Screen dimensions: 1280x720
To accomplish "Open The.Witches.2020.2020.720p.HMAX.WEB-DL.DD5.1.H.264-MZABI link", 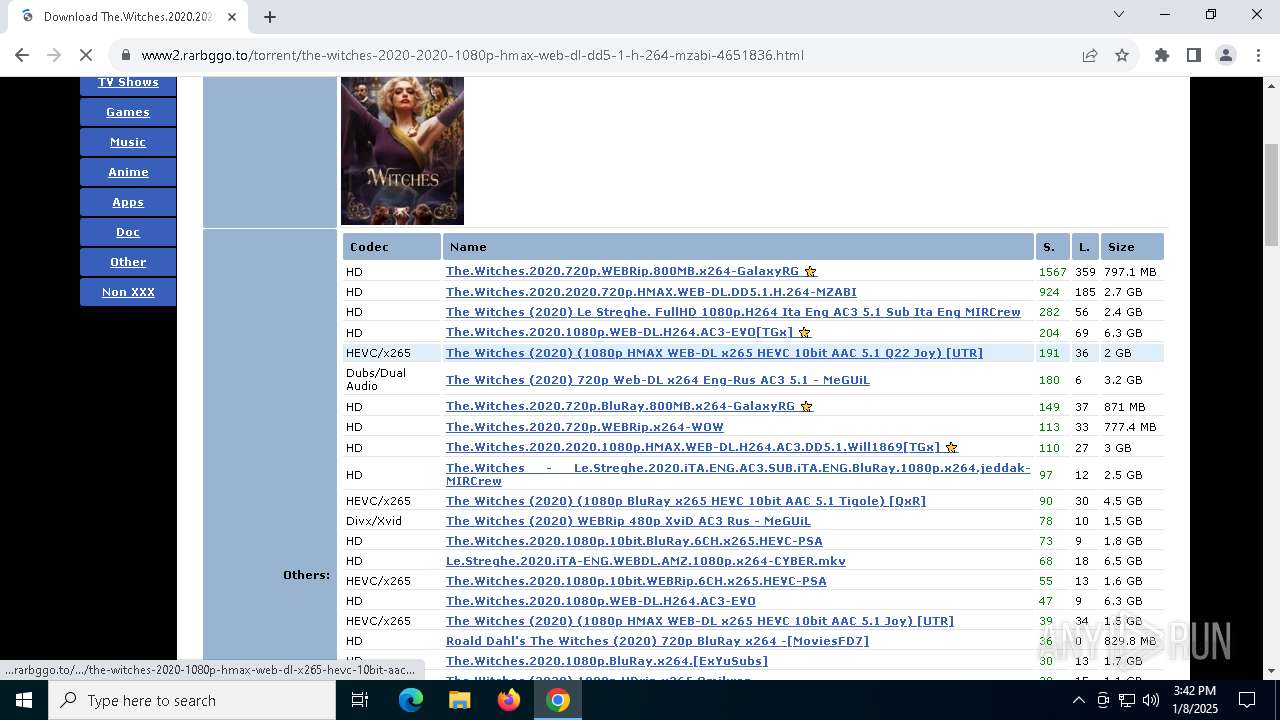I will pyautogui.click(x=651, y=292).
